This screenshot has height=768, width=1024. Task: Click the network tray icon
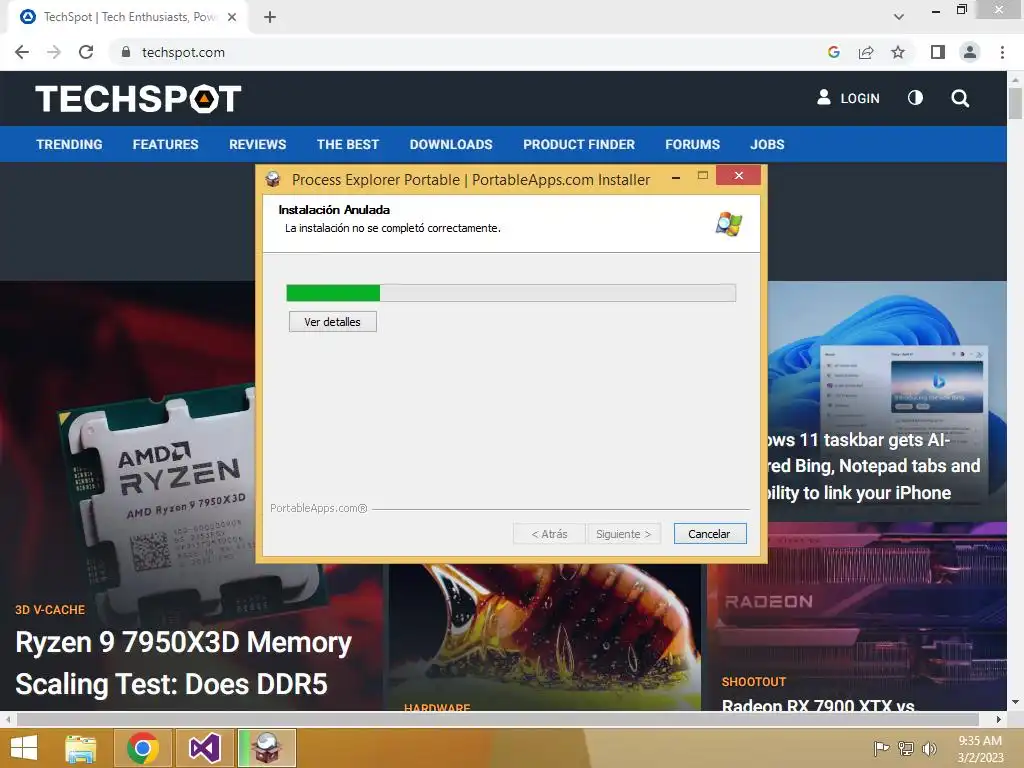[x=906, y=748]
